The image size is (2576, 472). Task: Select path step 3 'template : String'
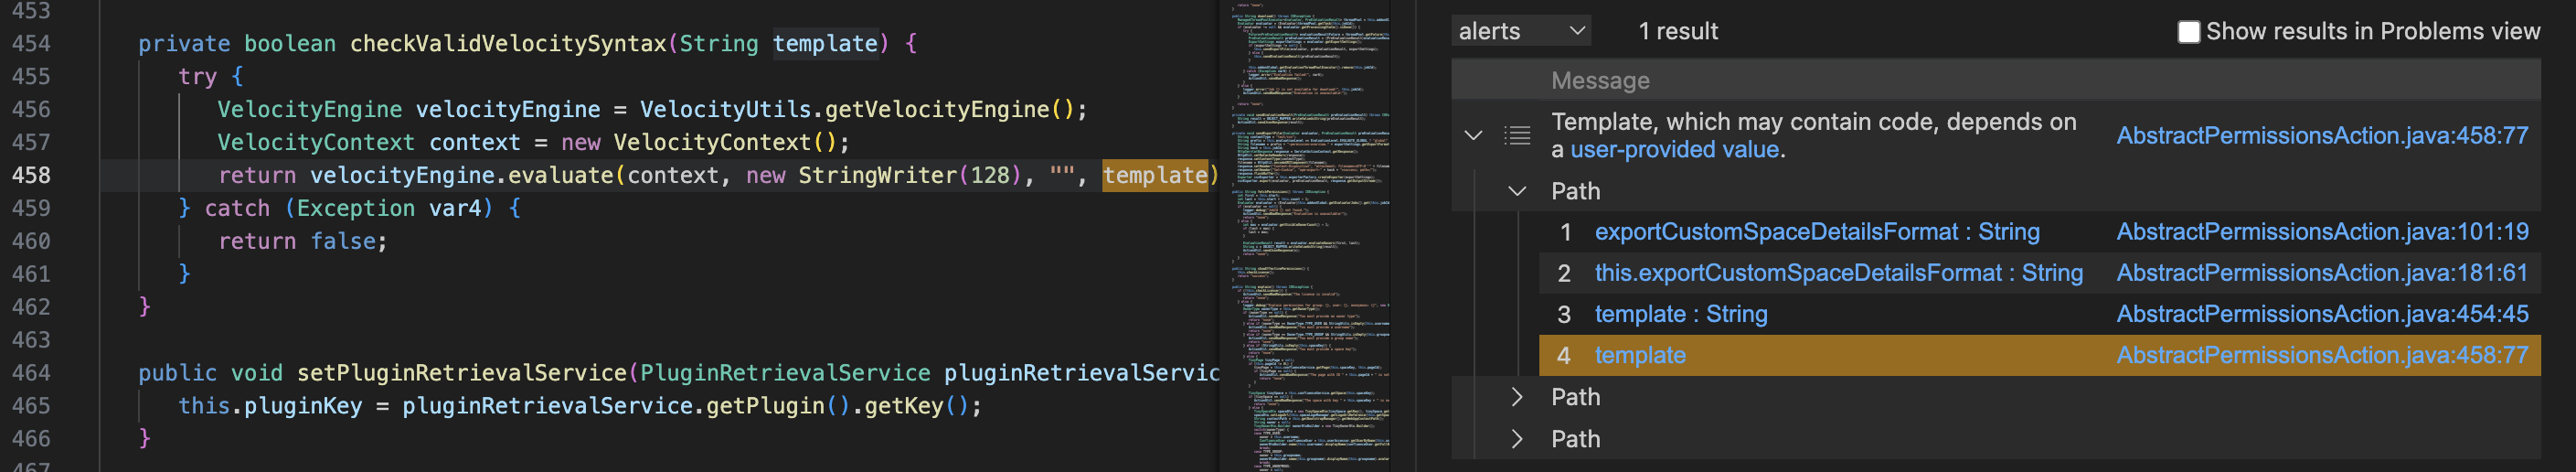[x=1680, y=314]
